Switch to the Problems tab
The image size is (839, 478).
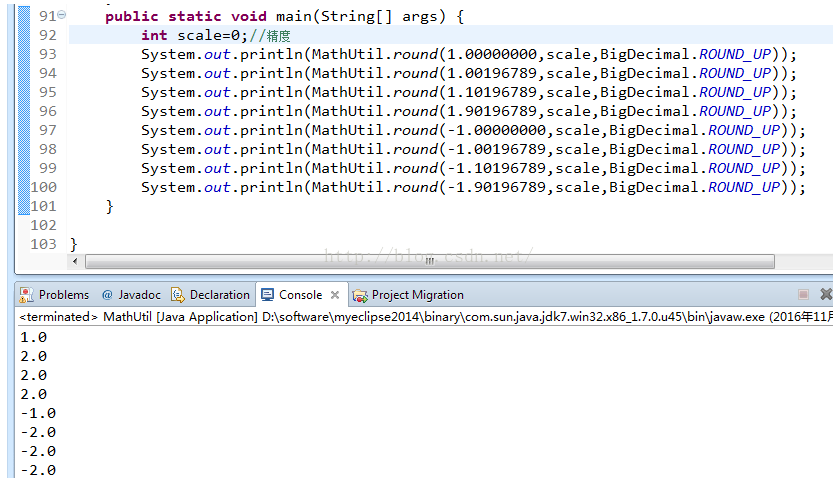click(x=54, y=295)
